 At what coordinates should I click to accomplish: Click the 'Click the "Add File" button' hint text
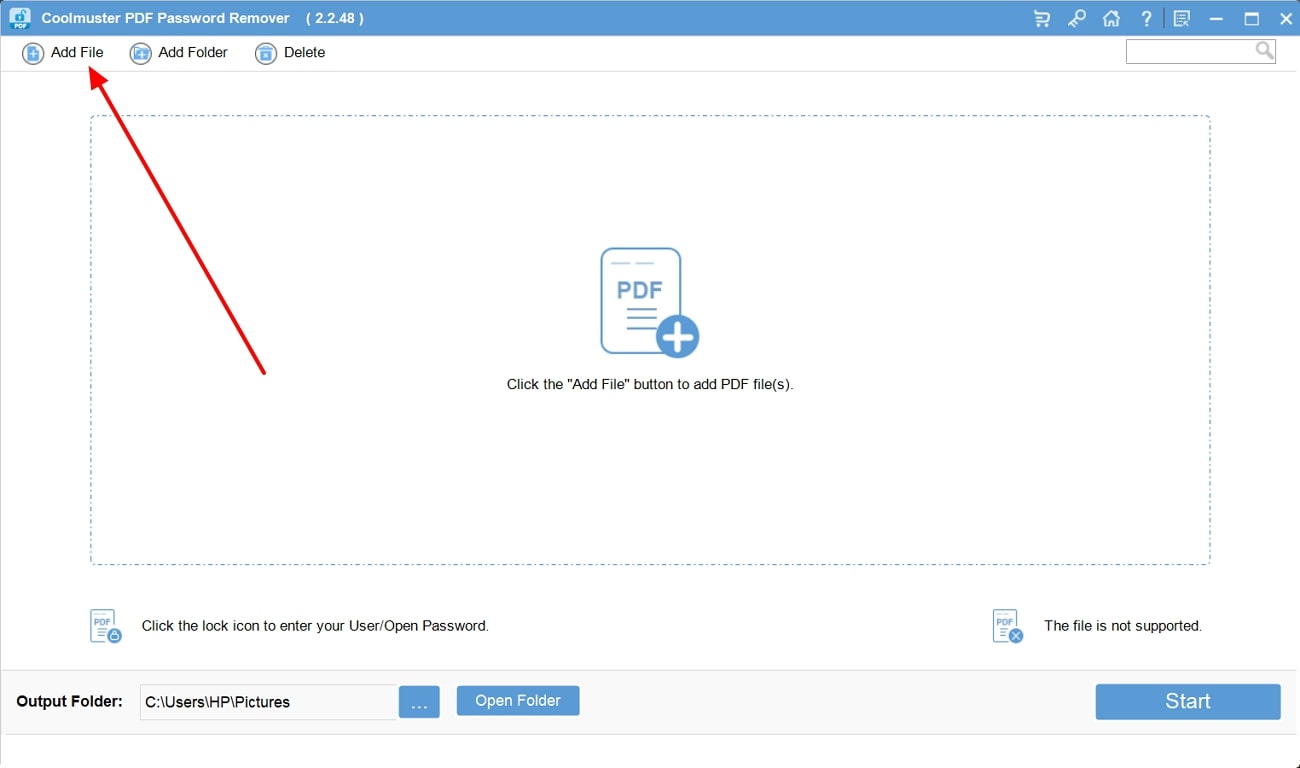click(650, 384)
